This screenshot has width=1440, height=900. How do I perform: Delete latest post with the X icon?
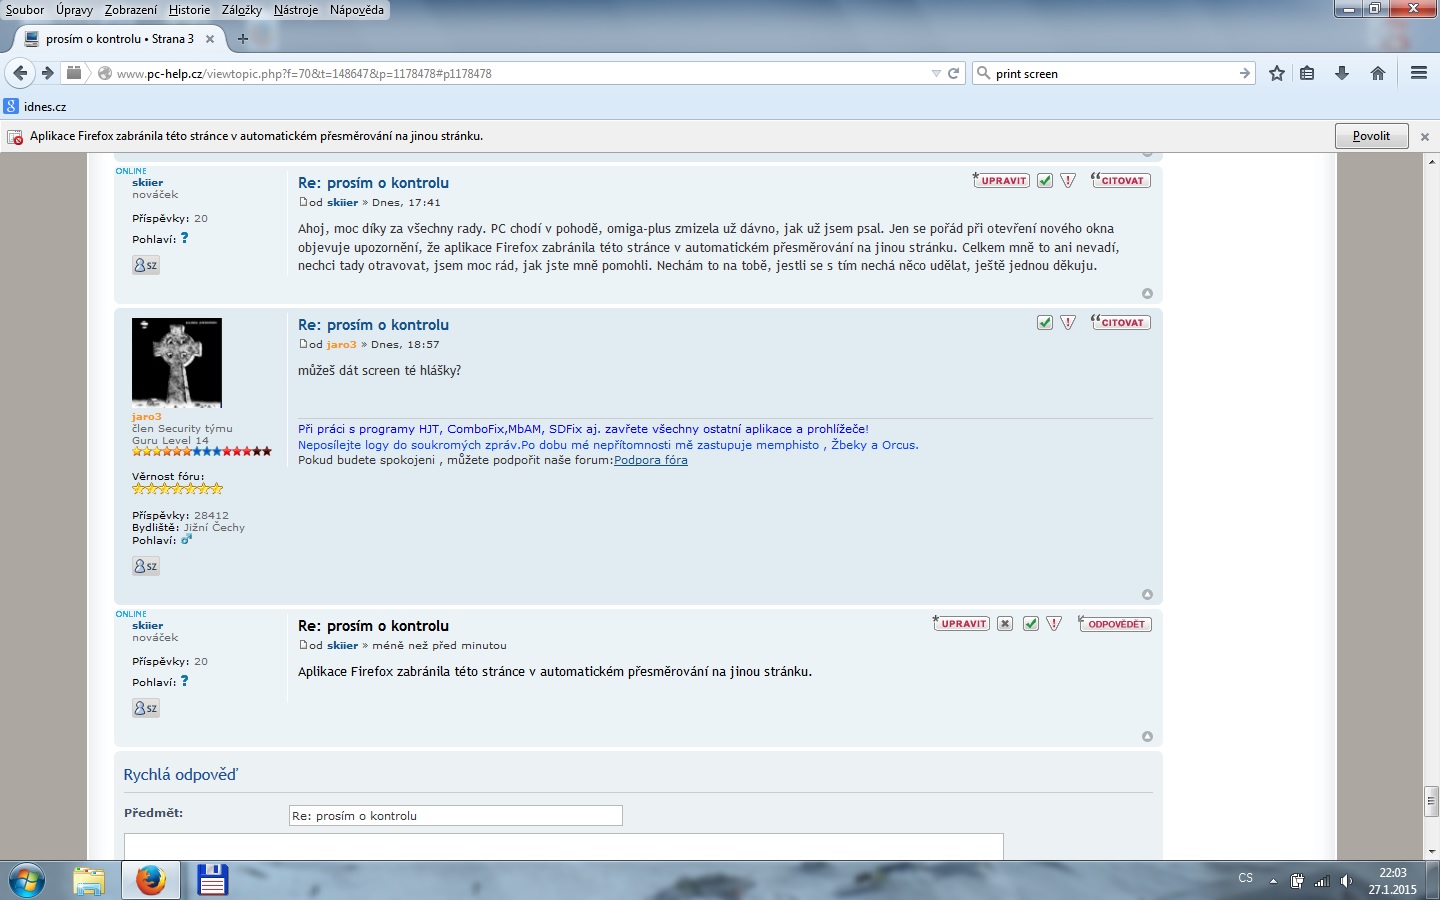1005,623
